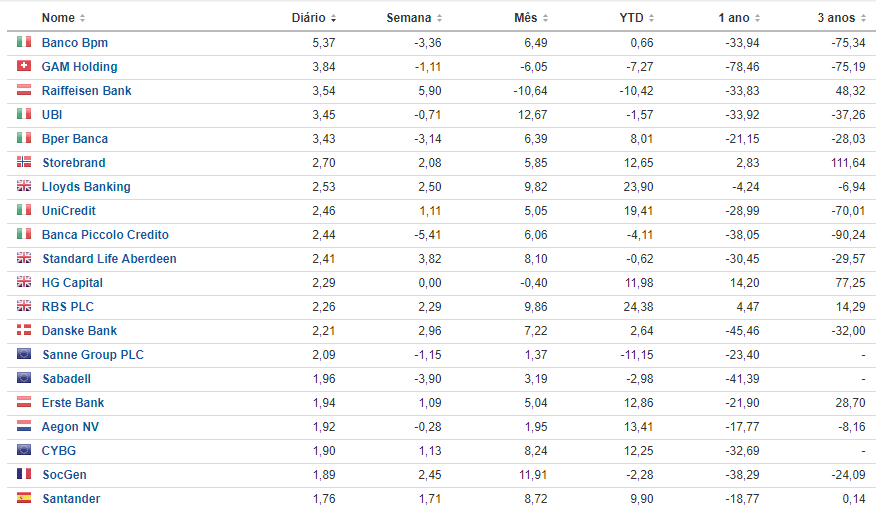Click the Danish flag next to Danske Bank
The width and height of the screenshot is (876, 511).
[x=23, y=330]
